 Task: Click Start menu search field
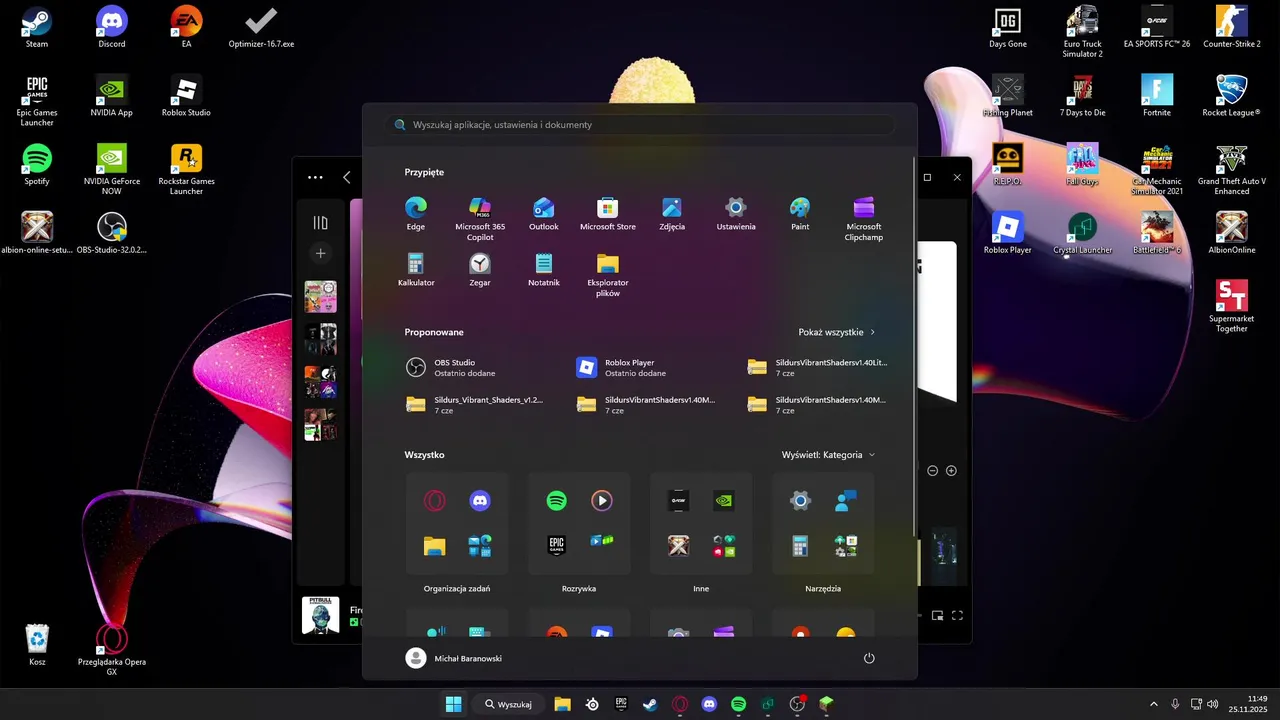640,125
